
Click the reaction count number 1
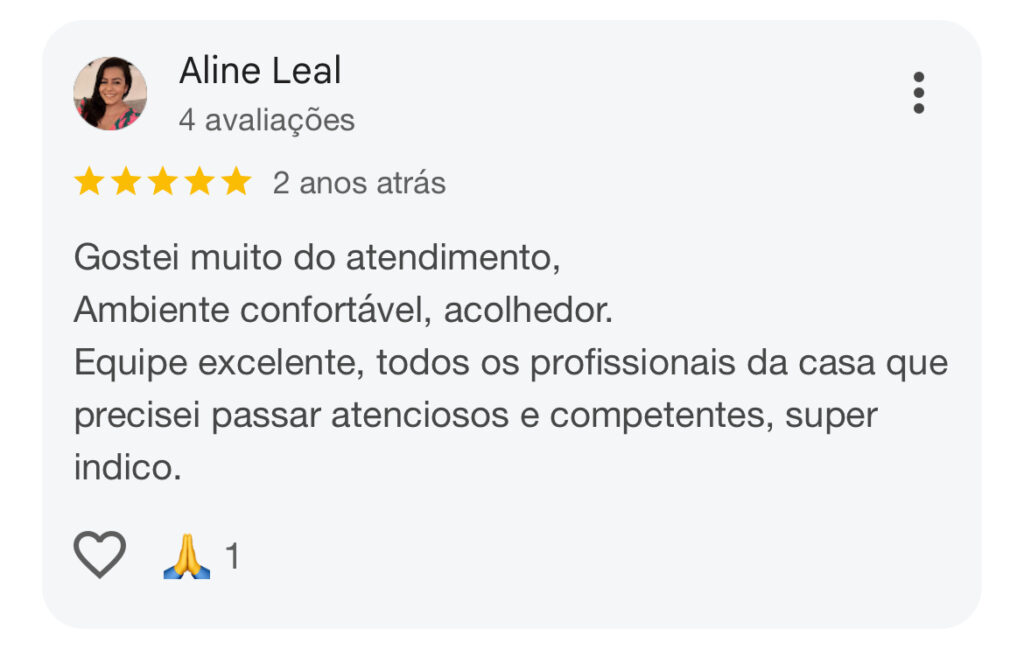[x=233, y=556]
